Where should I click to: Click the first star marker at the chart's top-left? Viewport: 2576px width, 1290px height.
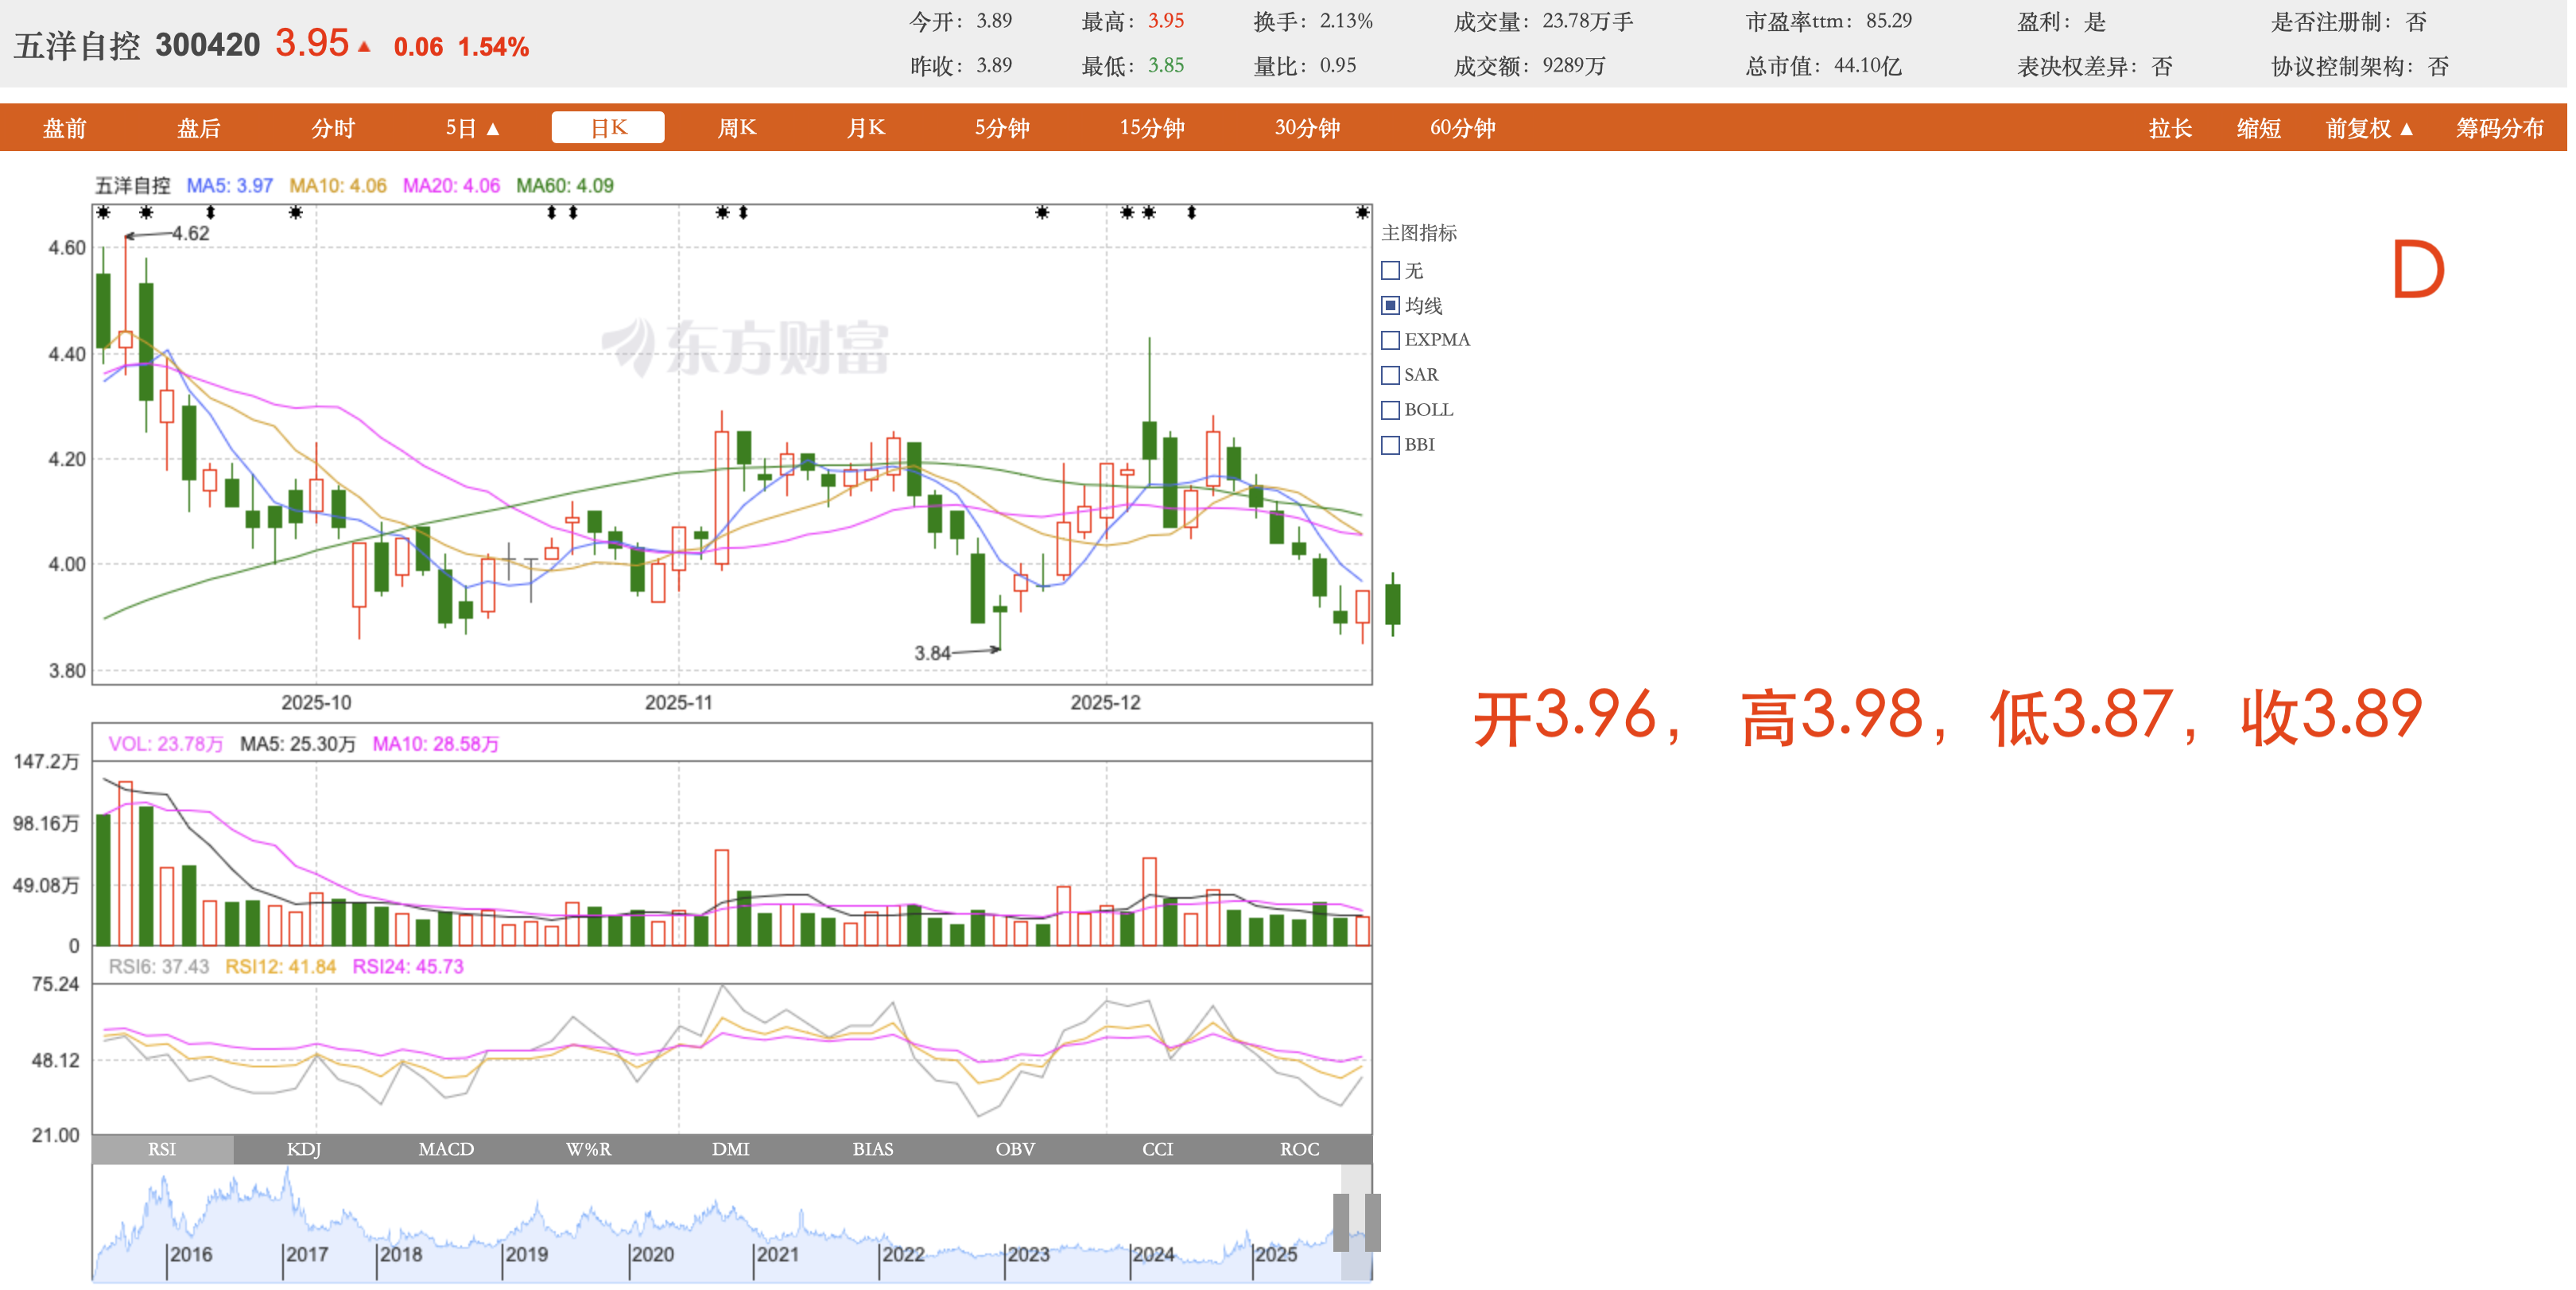click(103, 212)
